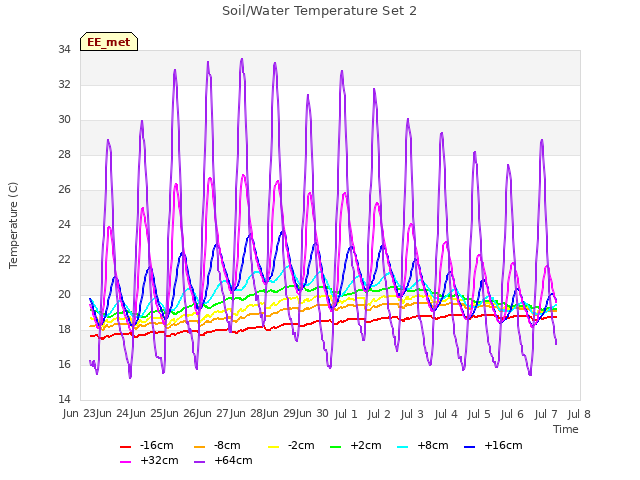
Task: Click the Jul 2 x-axis label
Action: 379,414
